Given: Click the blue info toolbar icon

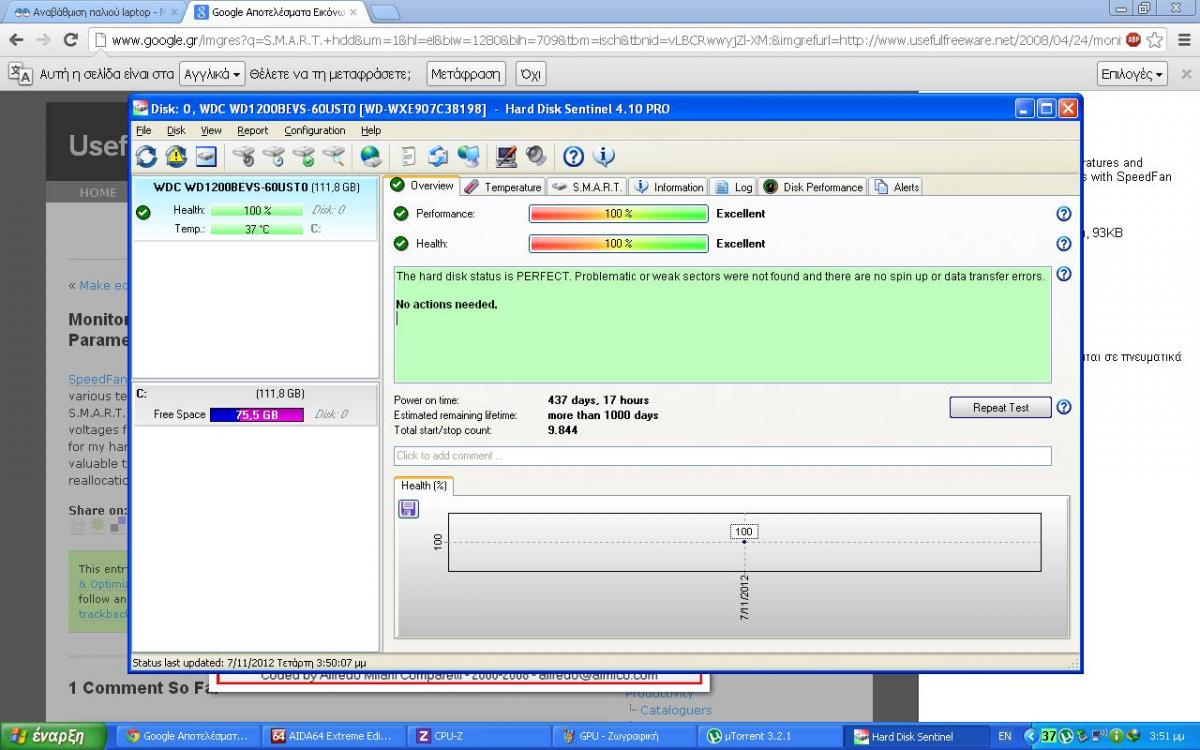Looking at the screenshot, I should tap(603, 156).
